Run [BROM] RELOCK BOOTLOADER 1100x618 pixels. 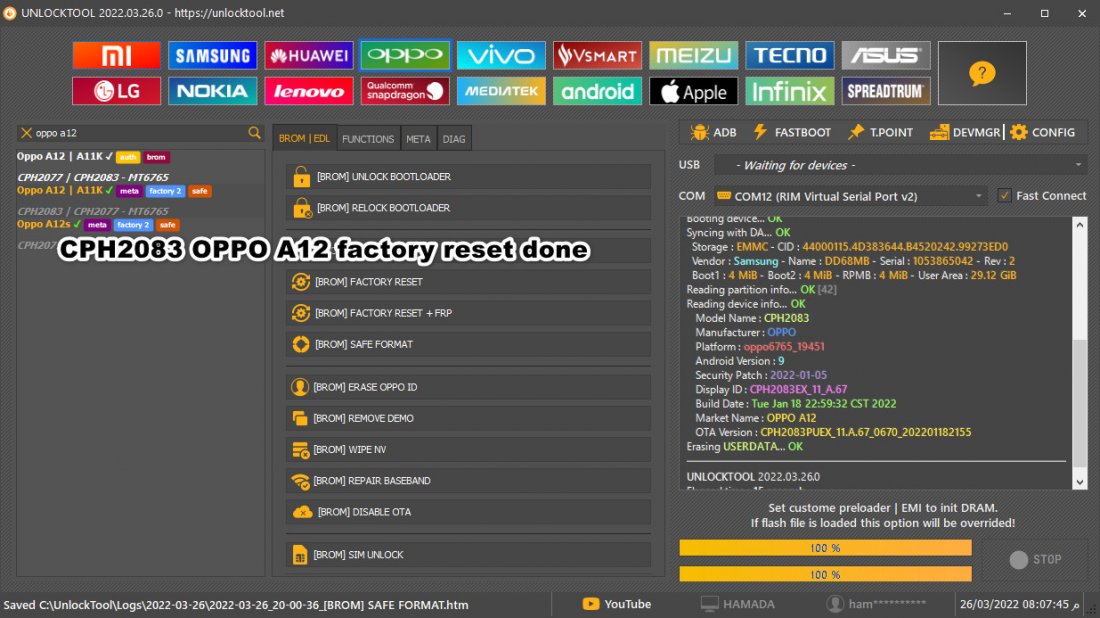(468, 208)
